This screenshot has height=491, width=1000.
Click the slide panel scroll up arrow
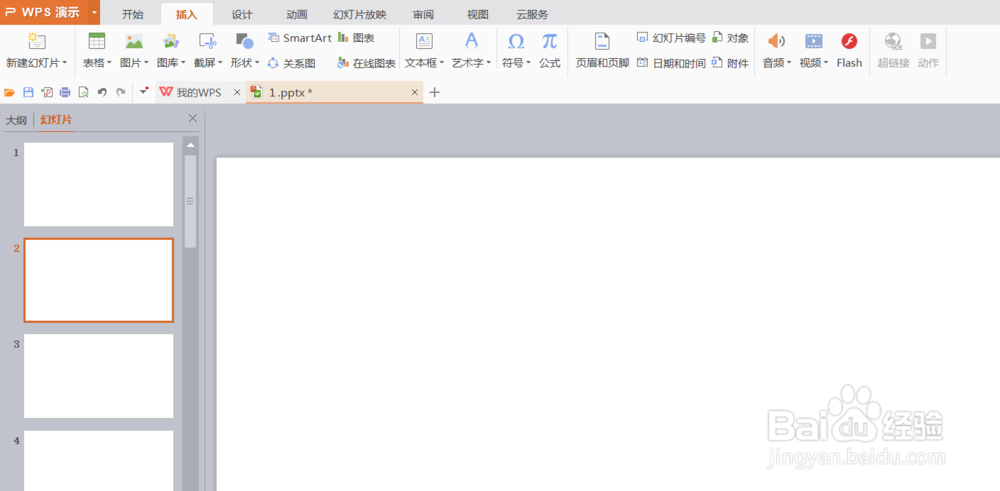click(190, 145)
